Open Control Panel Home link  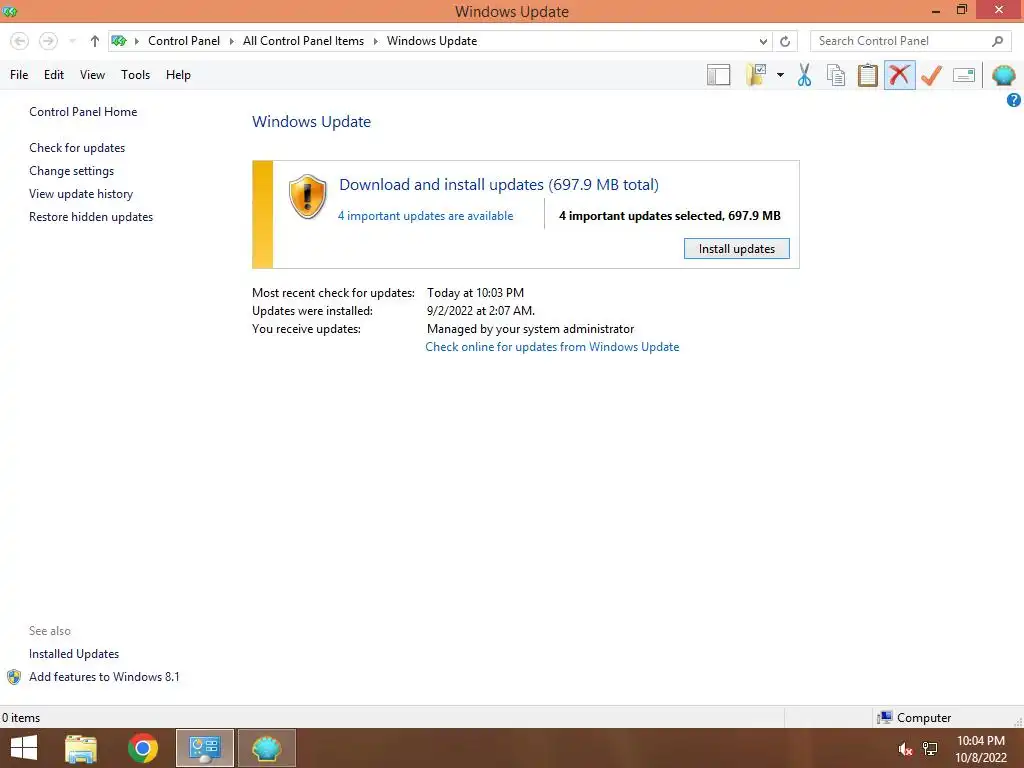coord(83,112)
